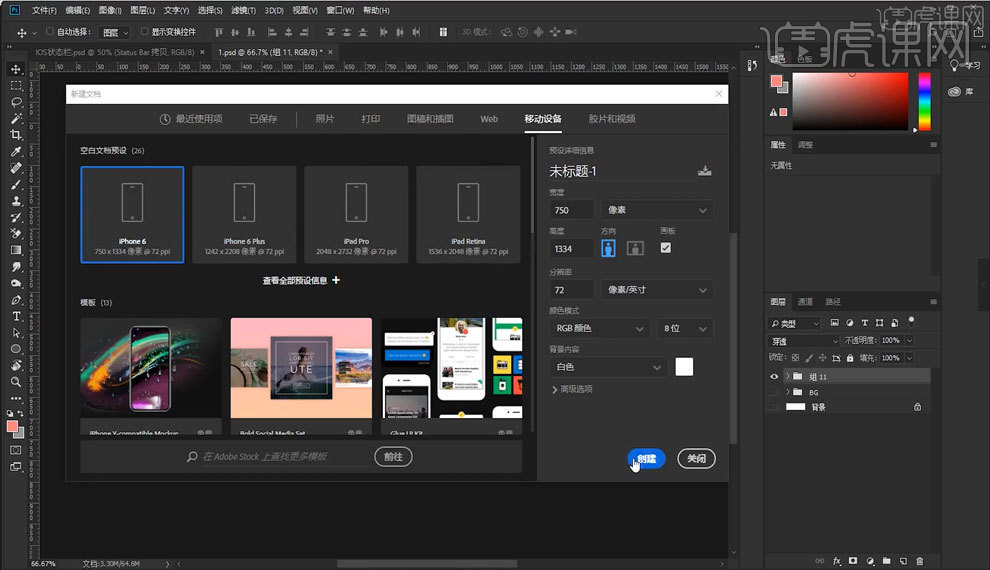Choose landscape orientation icon
The image size is (990, 570).
(635, 248)
